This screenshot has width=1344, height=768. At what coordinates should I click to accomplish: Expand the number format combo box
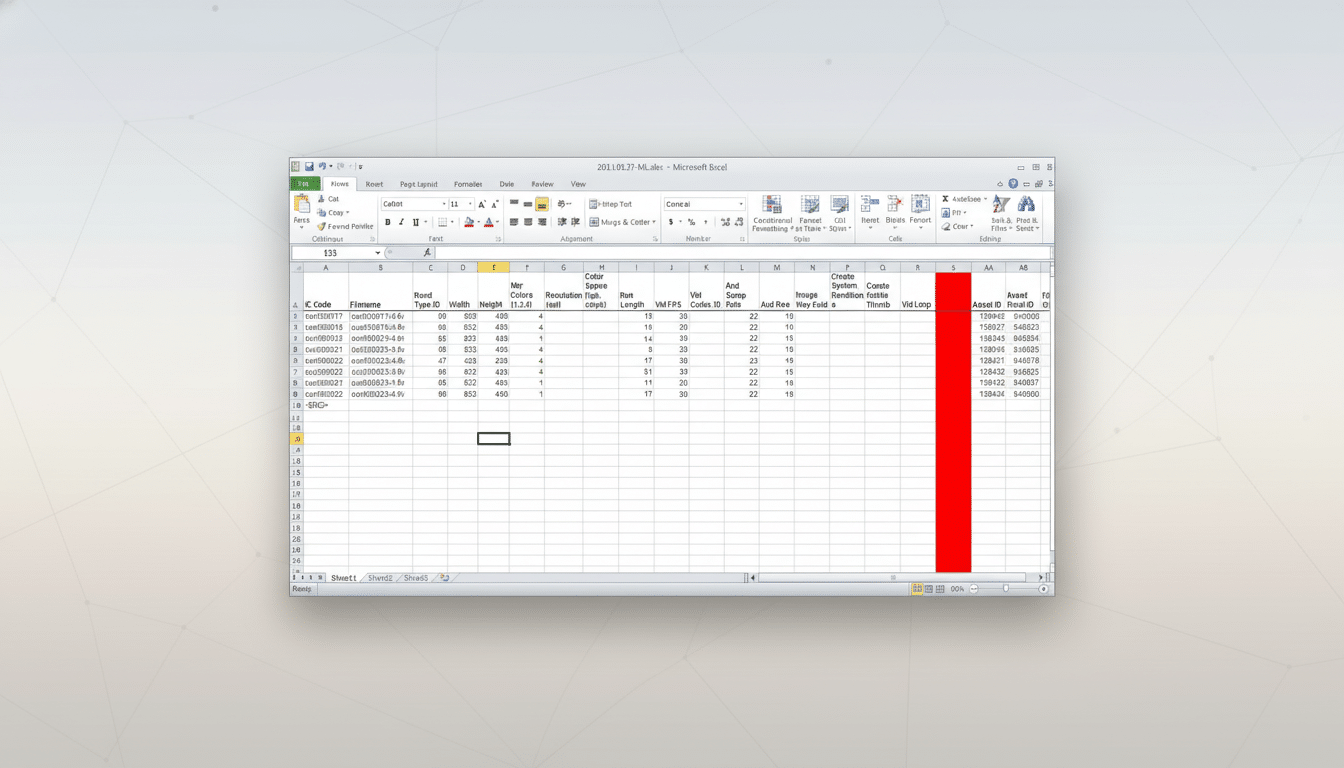pos(740,204)
